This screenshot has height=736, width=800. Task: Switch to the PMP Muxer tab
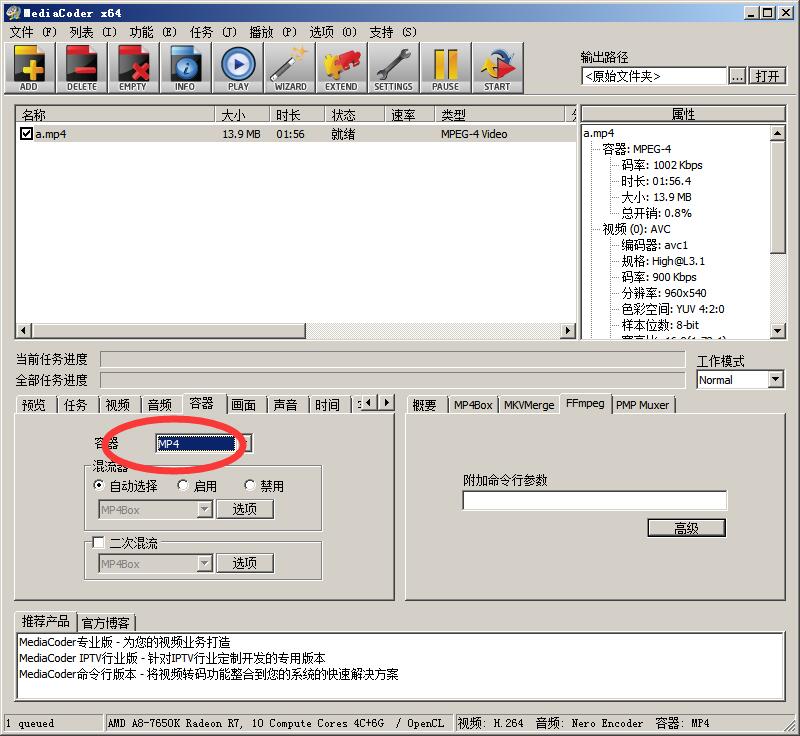[x=642, y=405]
